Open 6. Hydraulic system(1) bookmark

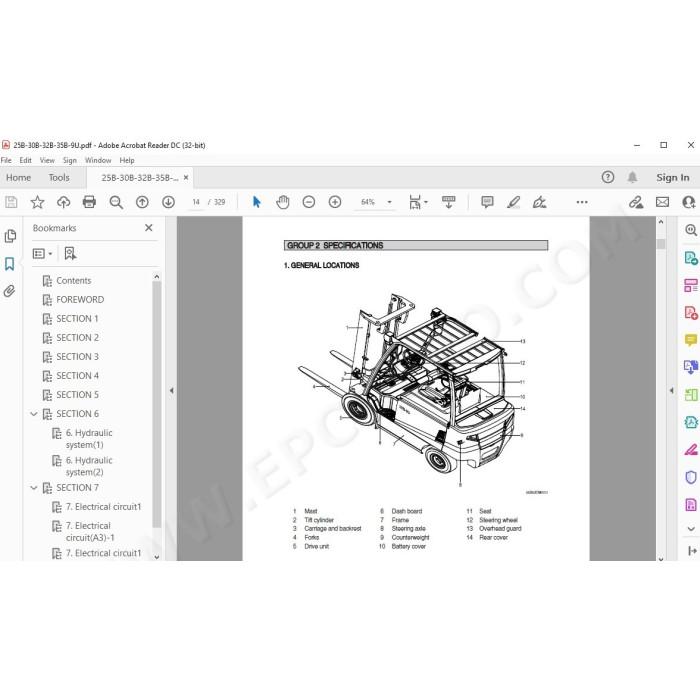pos(89,439)
